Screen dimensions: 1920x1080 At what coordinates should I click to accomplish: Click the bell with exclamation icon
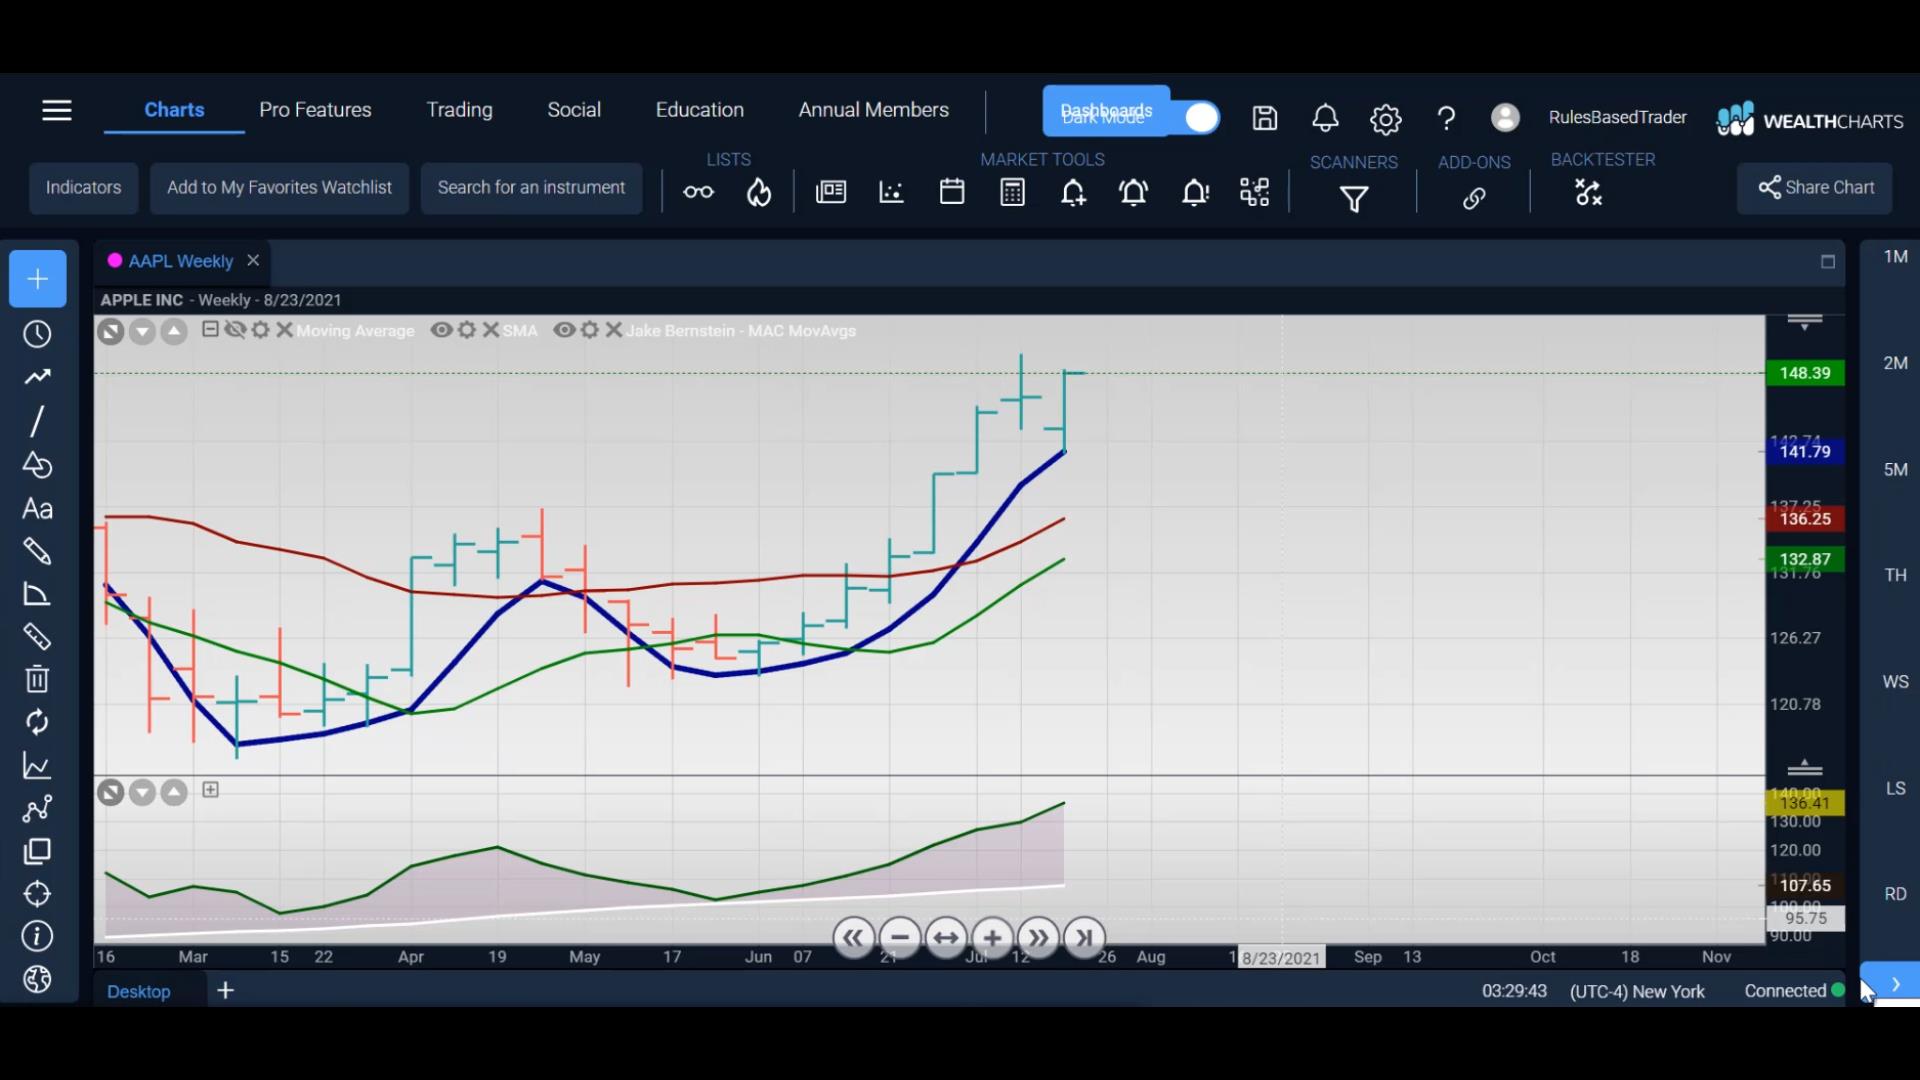coord(1195,192)
